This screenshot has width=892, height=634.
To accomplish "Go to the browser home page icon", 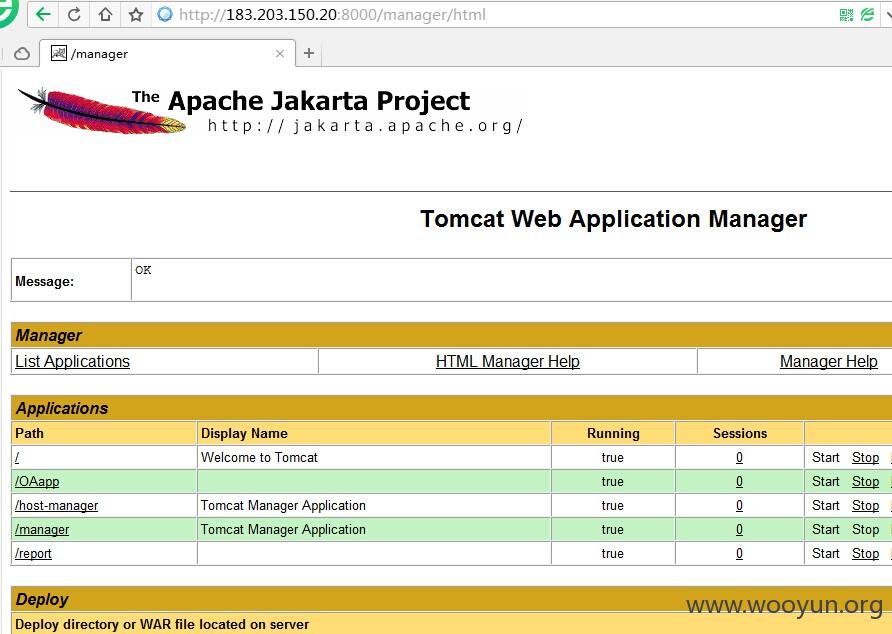I will click(x=105, y=14).
